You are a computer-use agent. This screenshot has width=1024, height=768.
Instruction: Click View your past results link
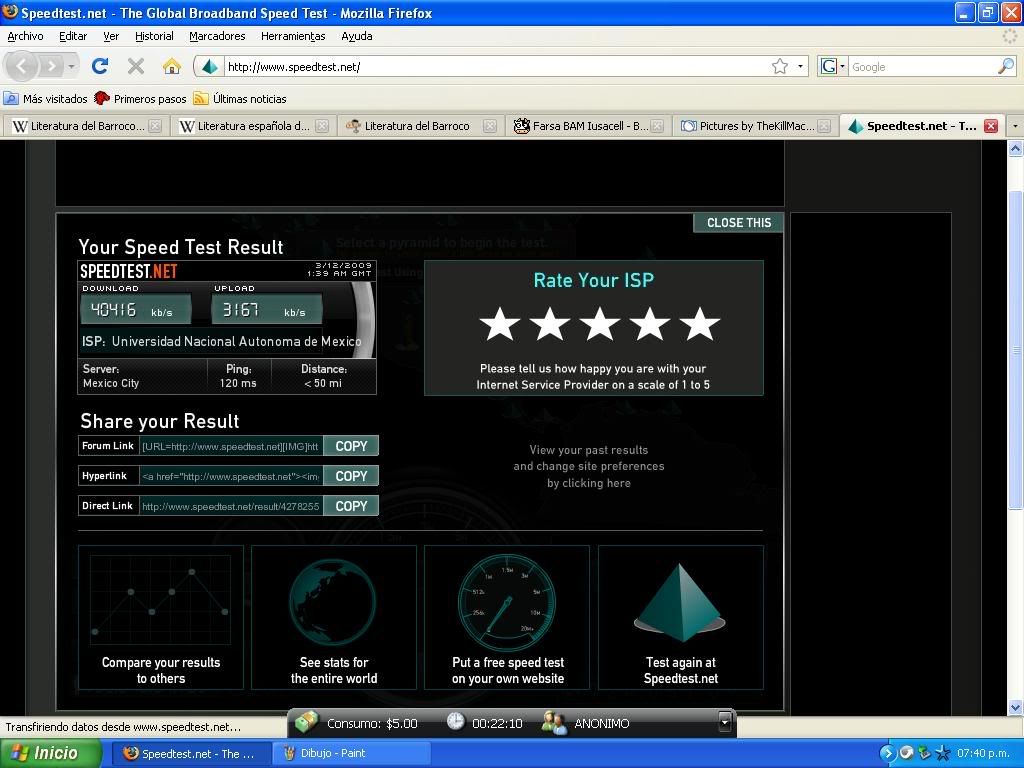[x=588, y=466]
